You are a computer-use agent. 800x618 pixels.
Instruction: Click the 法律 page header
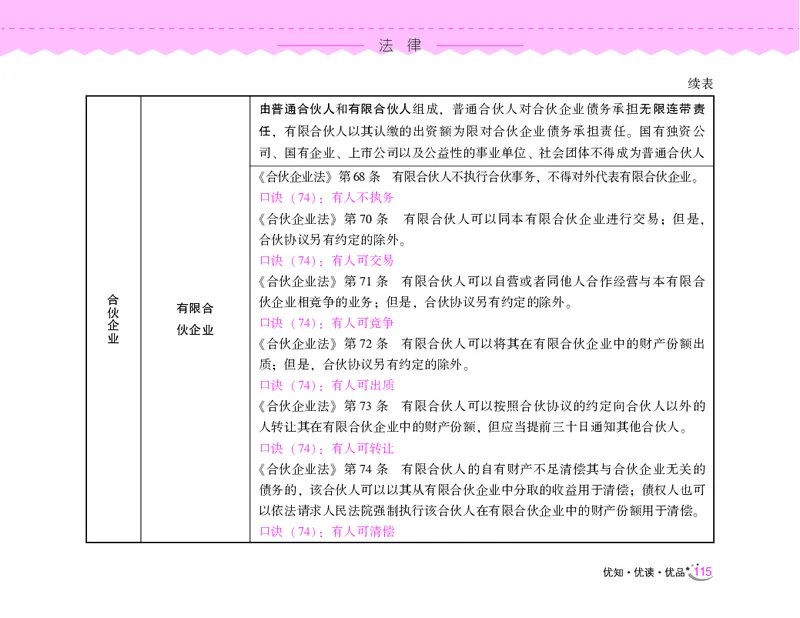click(x=399, y=42)
